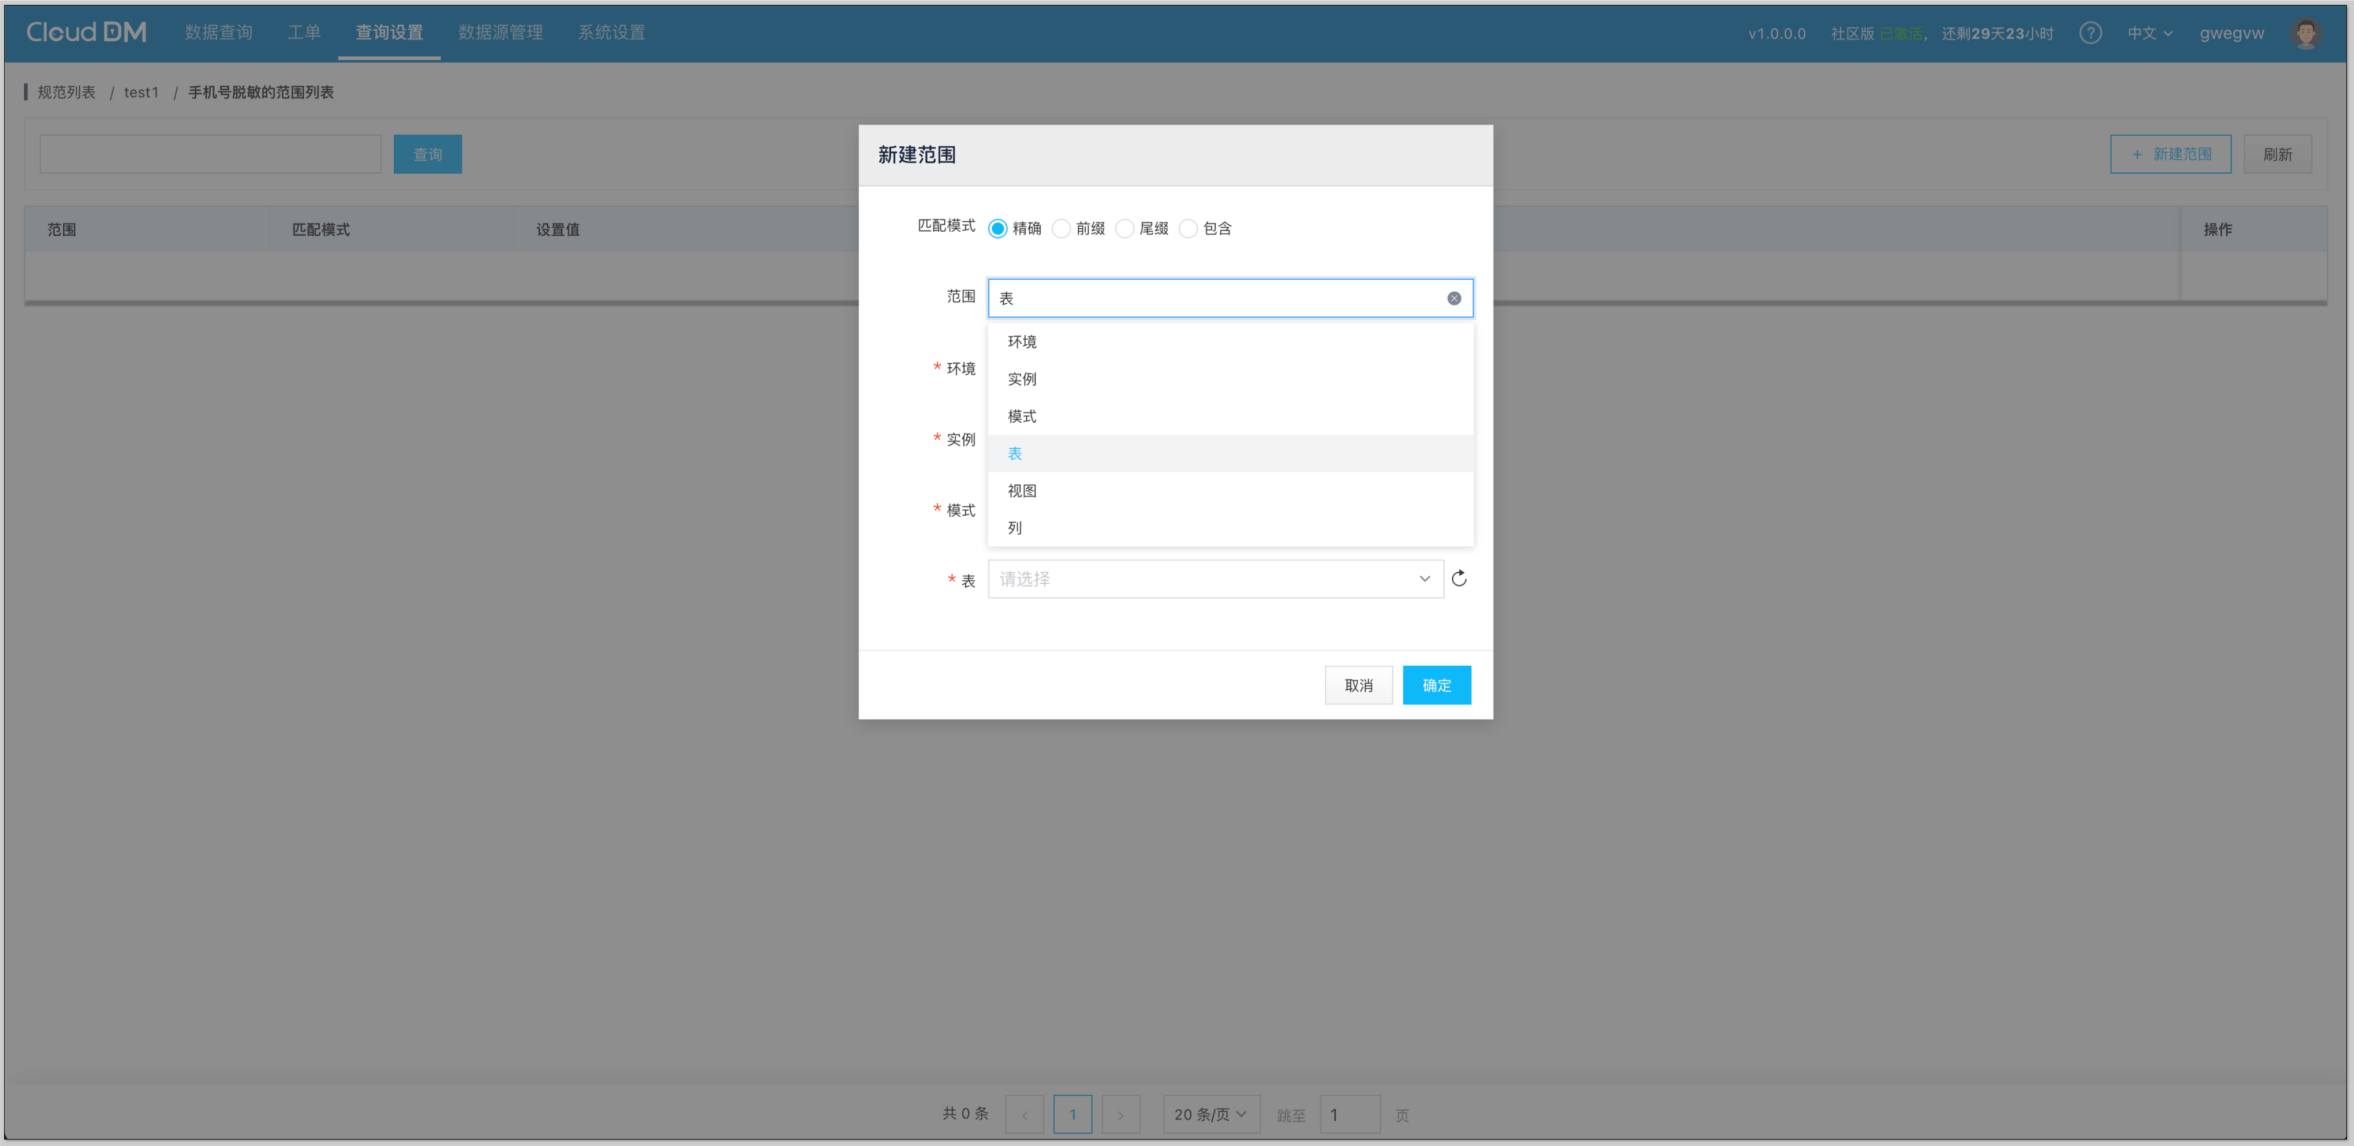Select the 精确 radio button
The width and height of the screenshot is (2354, 1146).
coord(998,229)
